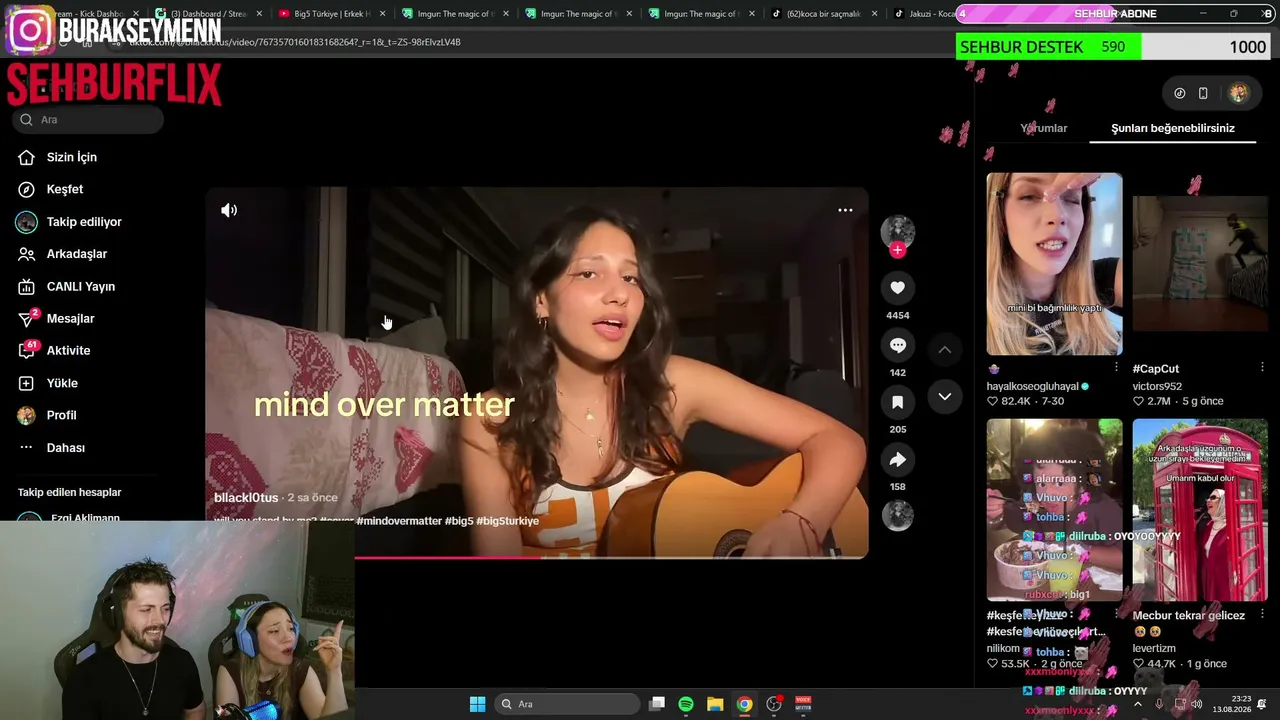Open the hayalkoseogluhayal video thumbnail
The image size is (1280, 720).
tap(1054, 264)
